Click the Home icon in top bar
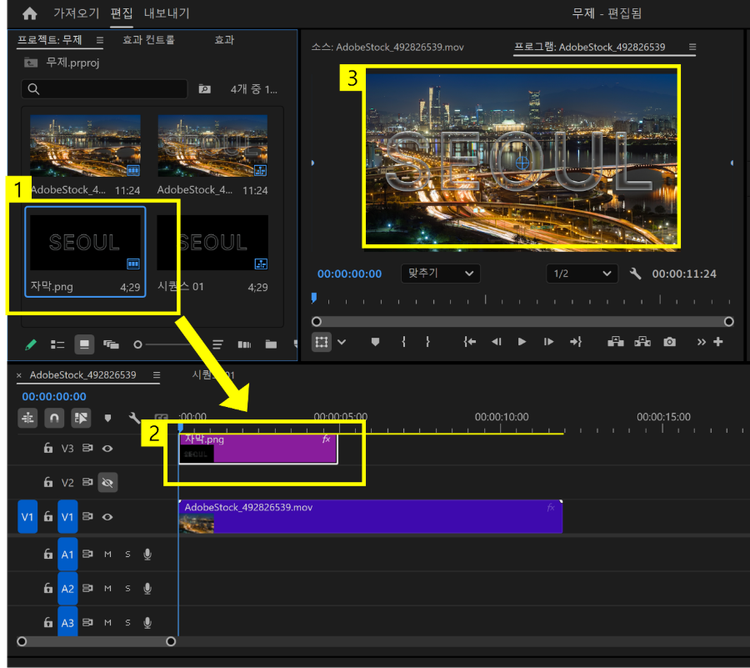Viewport: 750px width, 668px height. click(29, 14)
